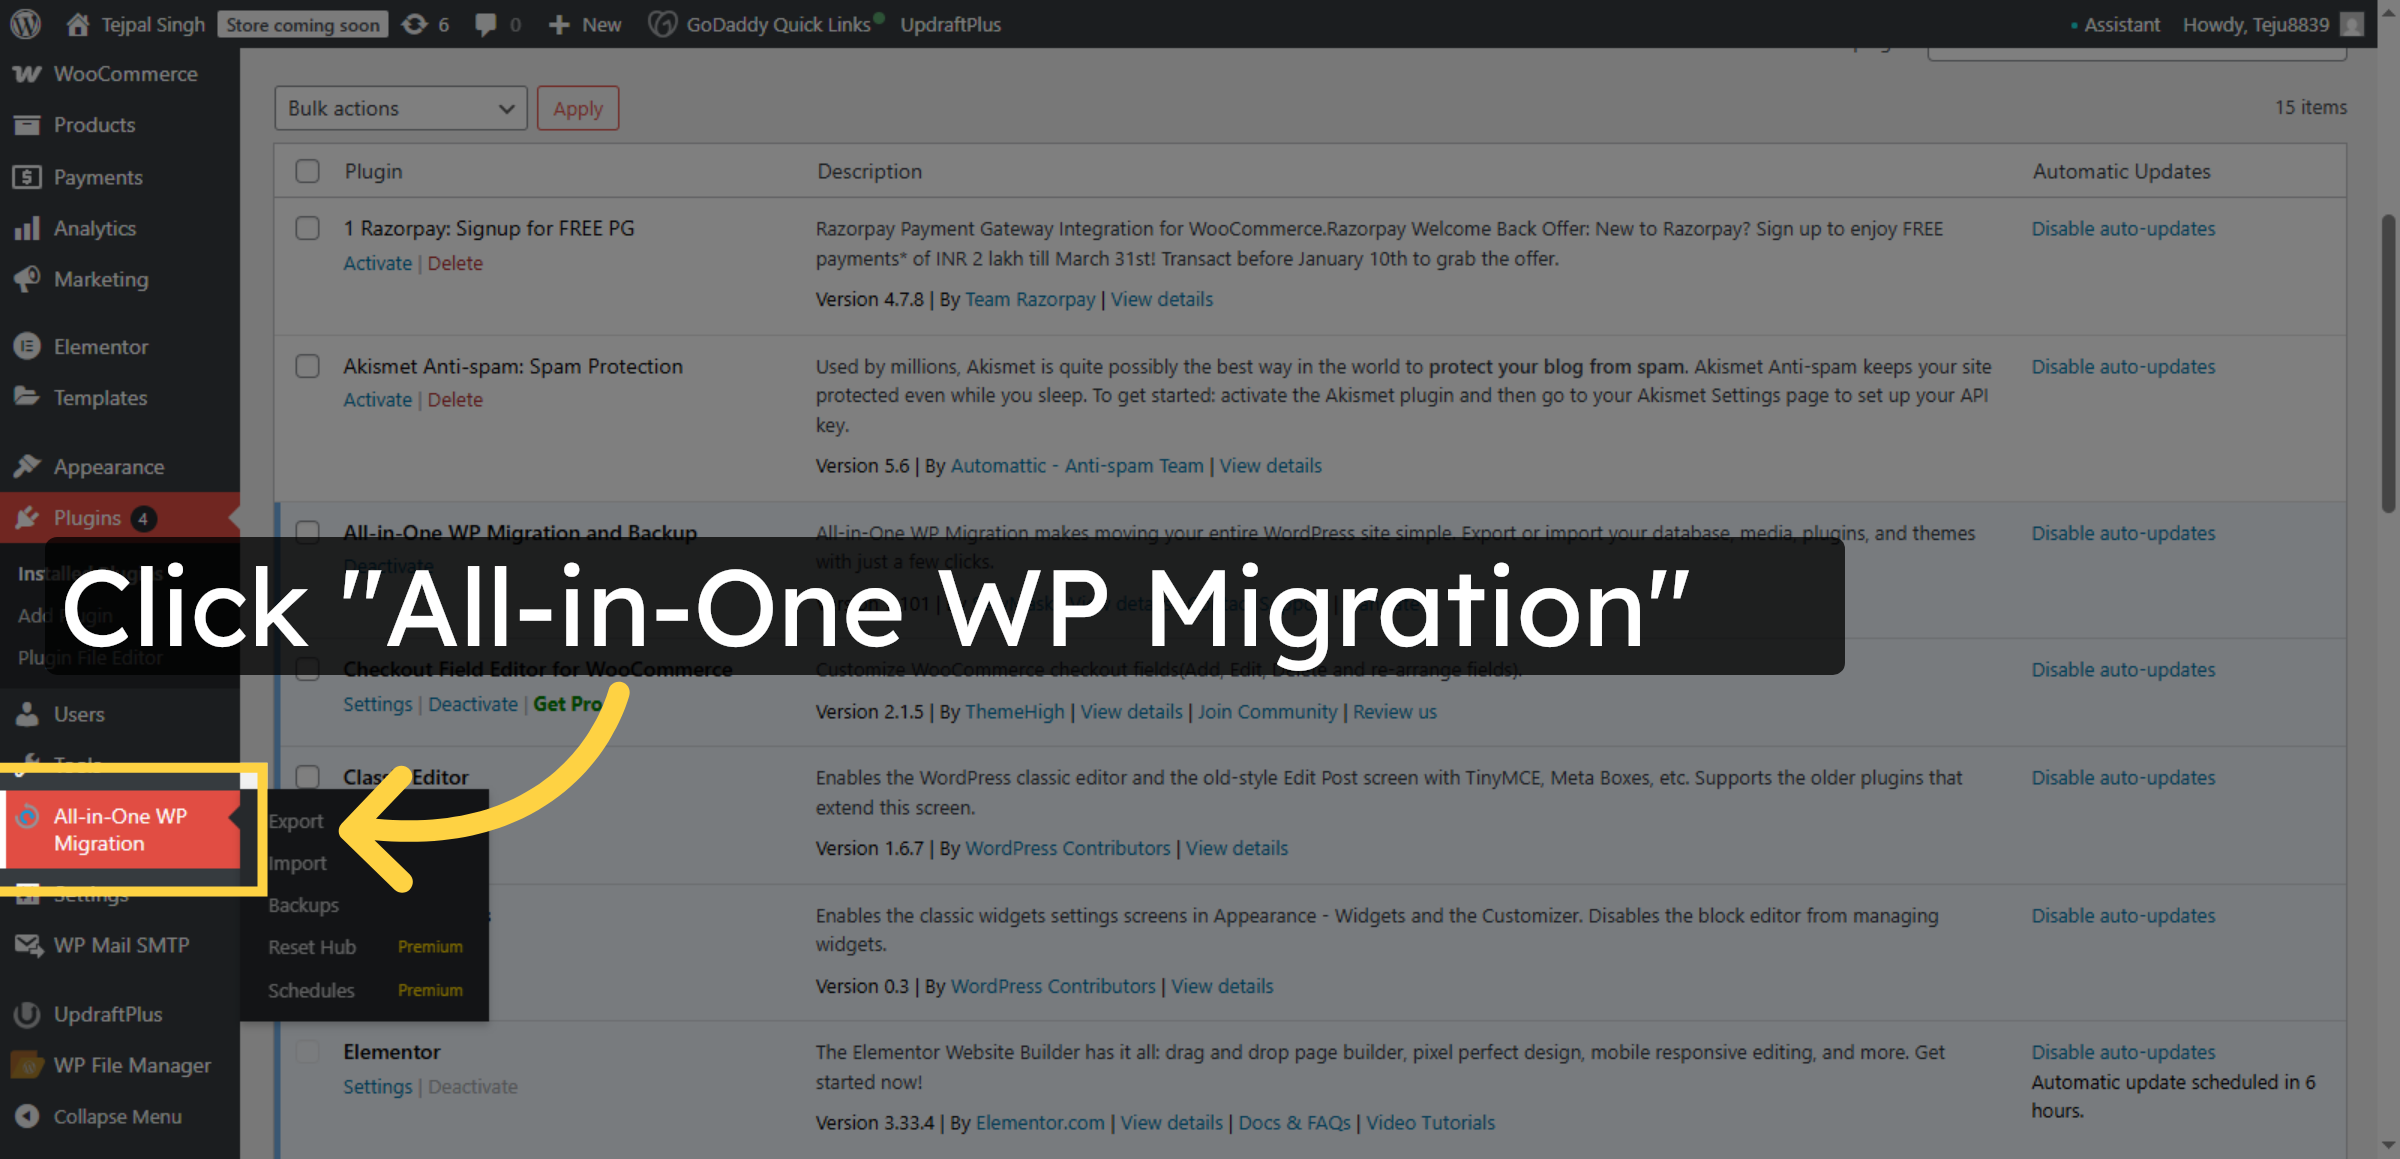Disable auto-updates for Elementor

pos(2122,1052)
